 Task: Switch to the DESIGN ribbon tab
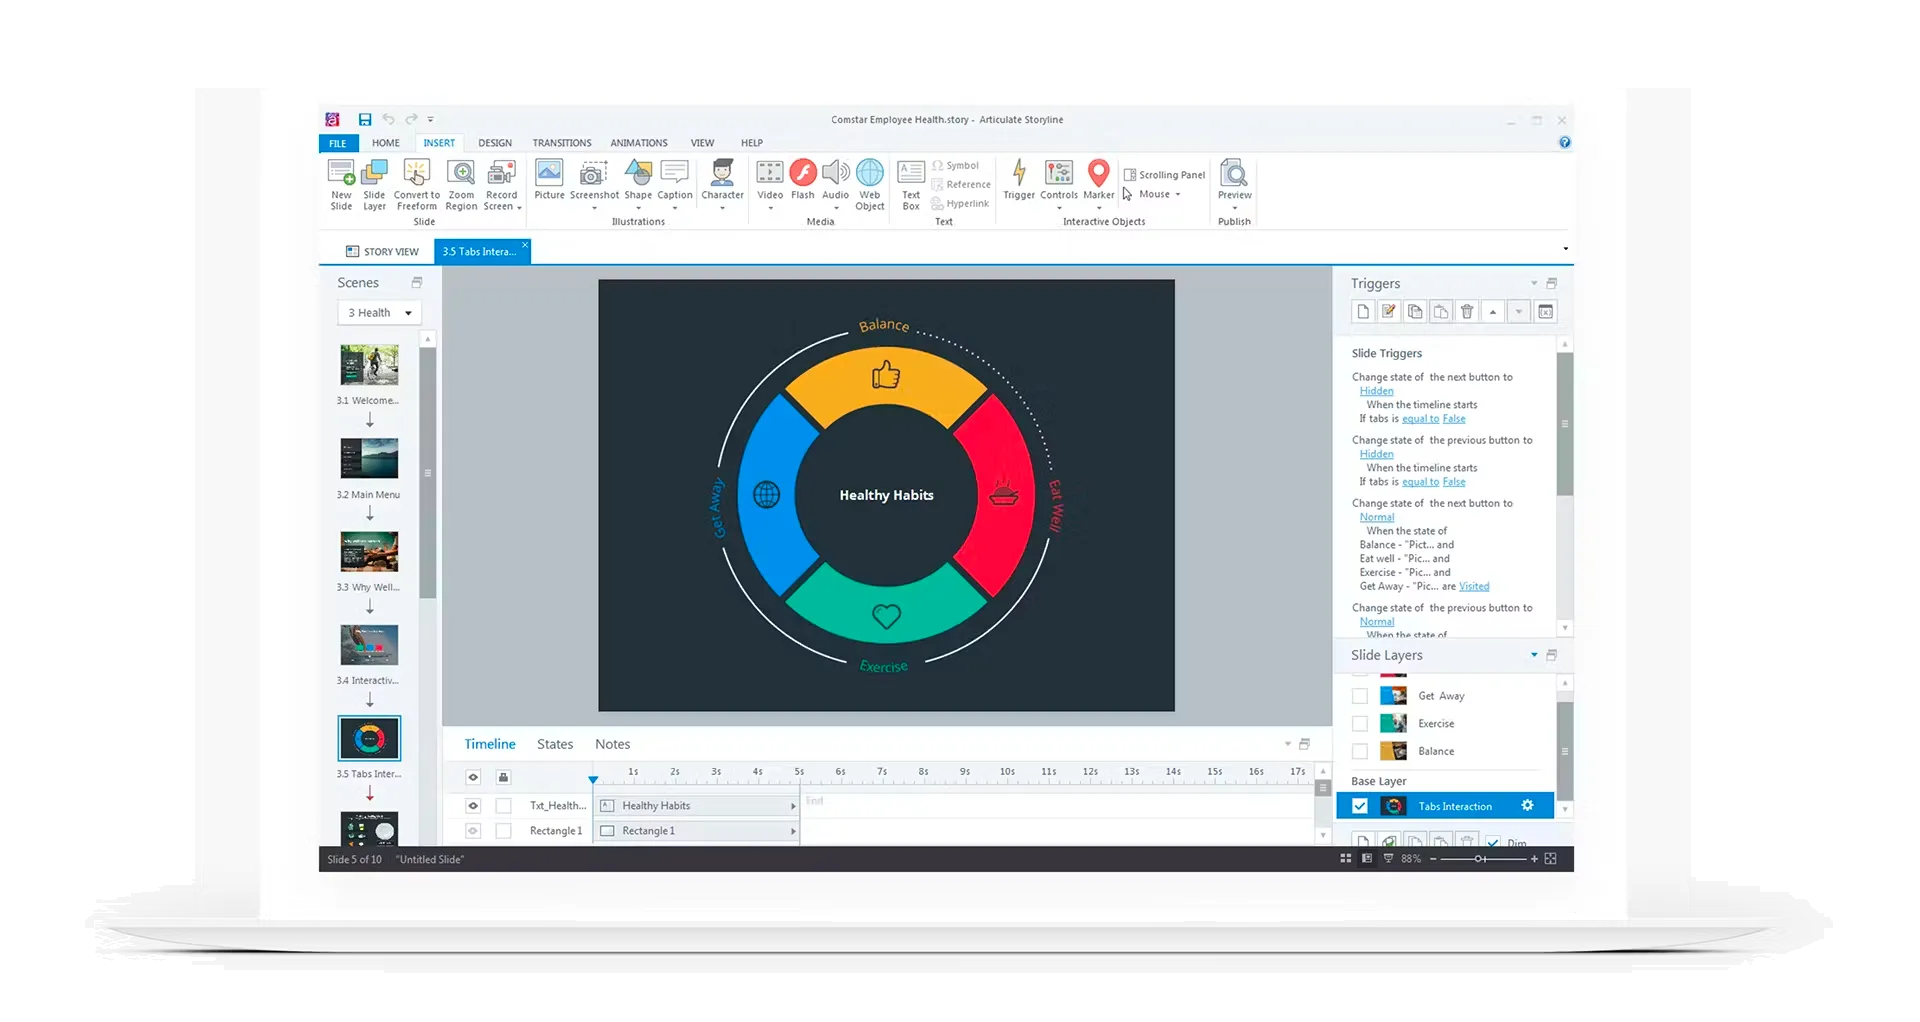495,143
